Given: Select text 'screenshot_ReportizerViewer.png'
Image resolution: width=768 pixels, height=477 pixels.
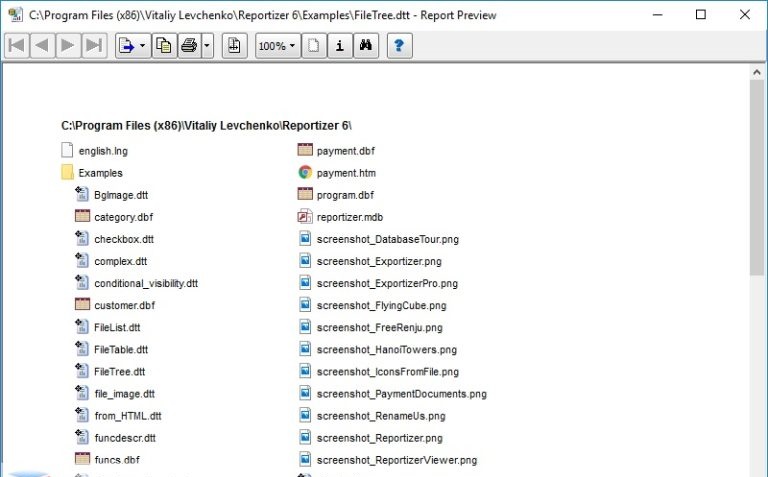Looking at the screenshot, I should 397,460.
